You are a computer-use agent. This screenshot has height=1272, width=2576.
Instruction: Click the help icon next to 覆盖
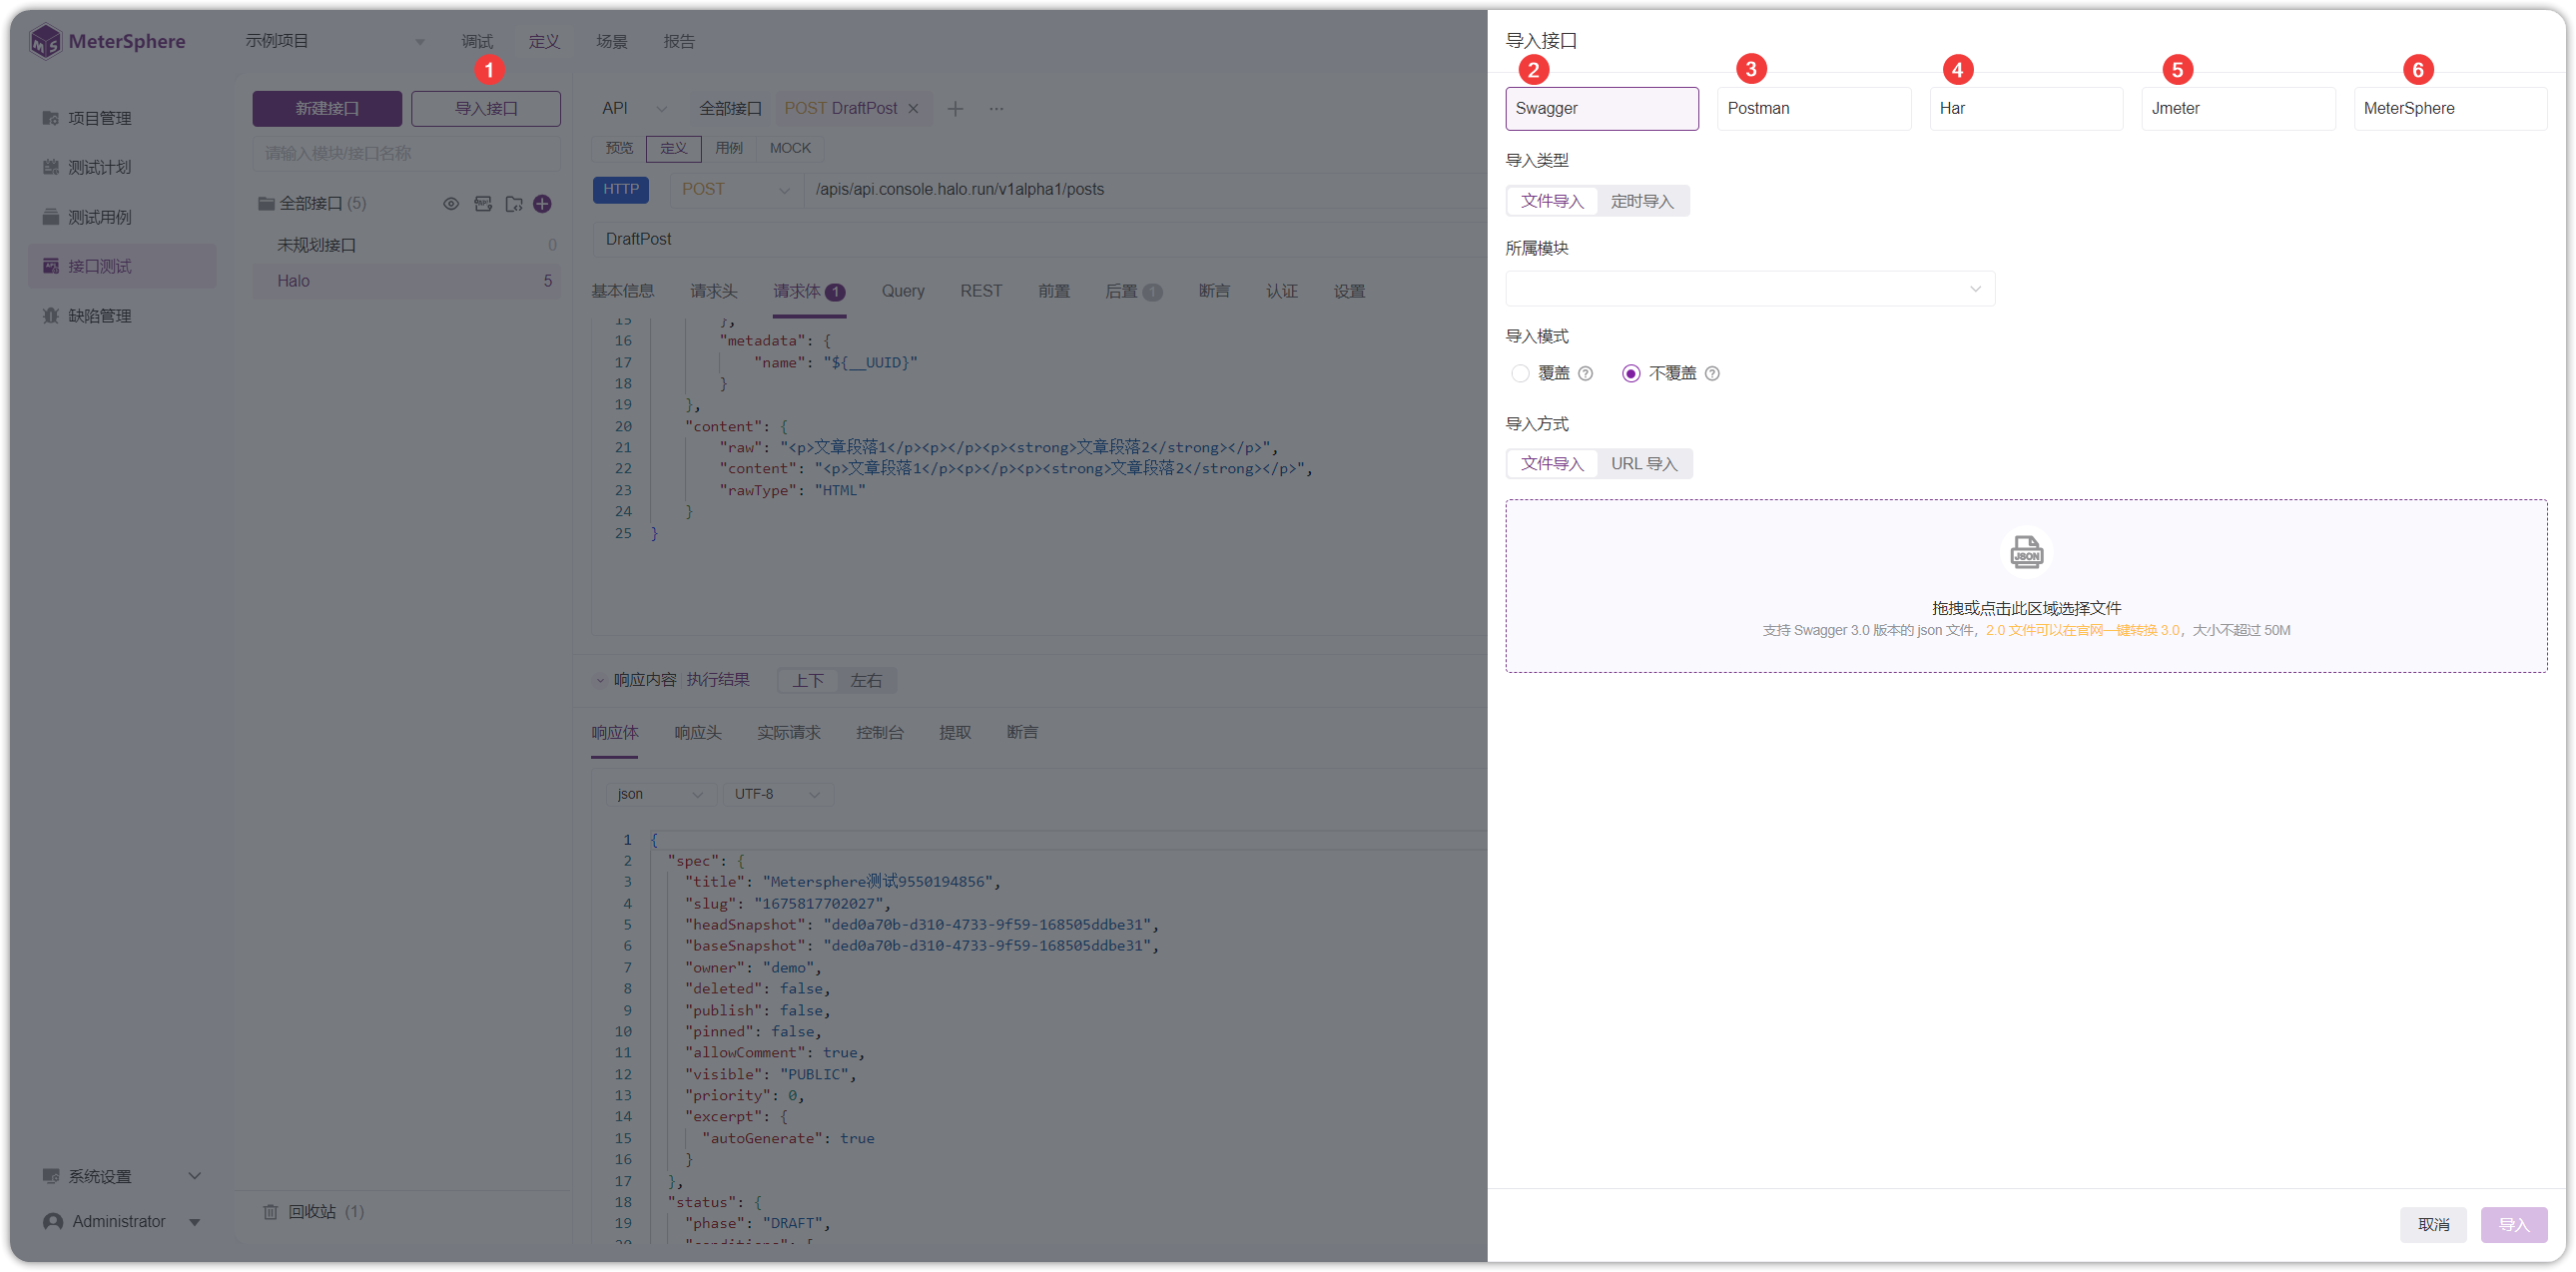pyautogui.click(x=1585, y=374)
